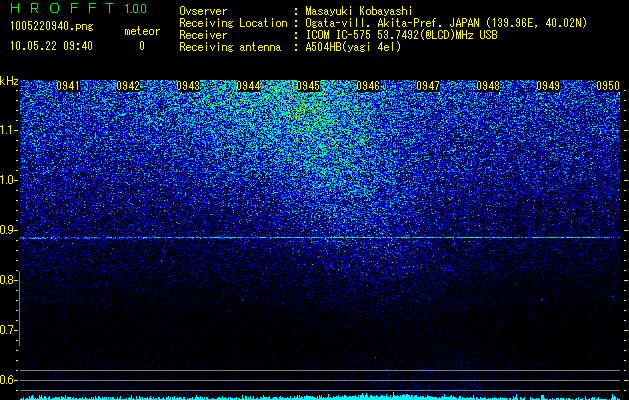The width and height of the screenshot is (629, 400).
Task: Click the 0943 time marker
Action: (x=188, y=86)
